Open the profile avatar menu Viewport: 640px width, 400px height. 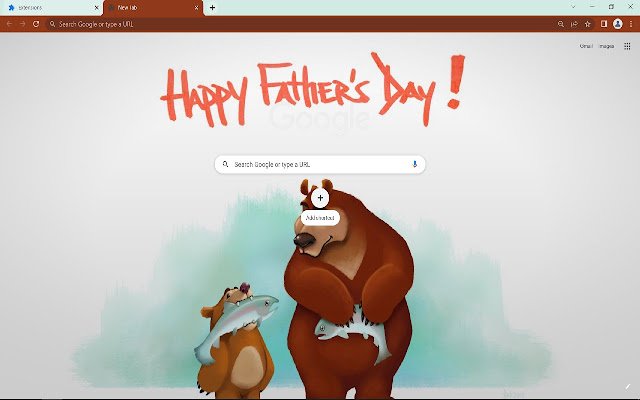coord(618,24)
